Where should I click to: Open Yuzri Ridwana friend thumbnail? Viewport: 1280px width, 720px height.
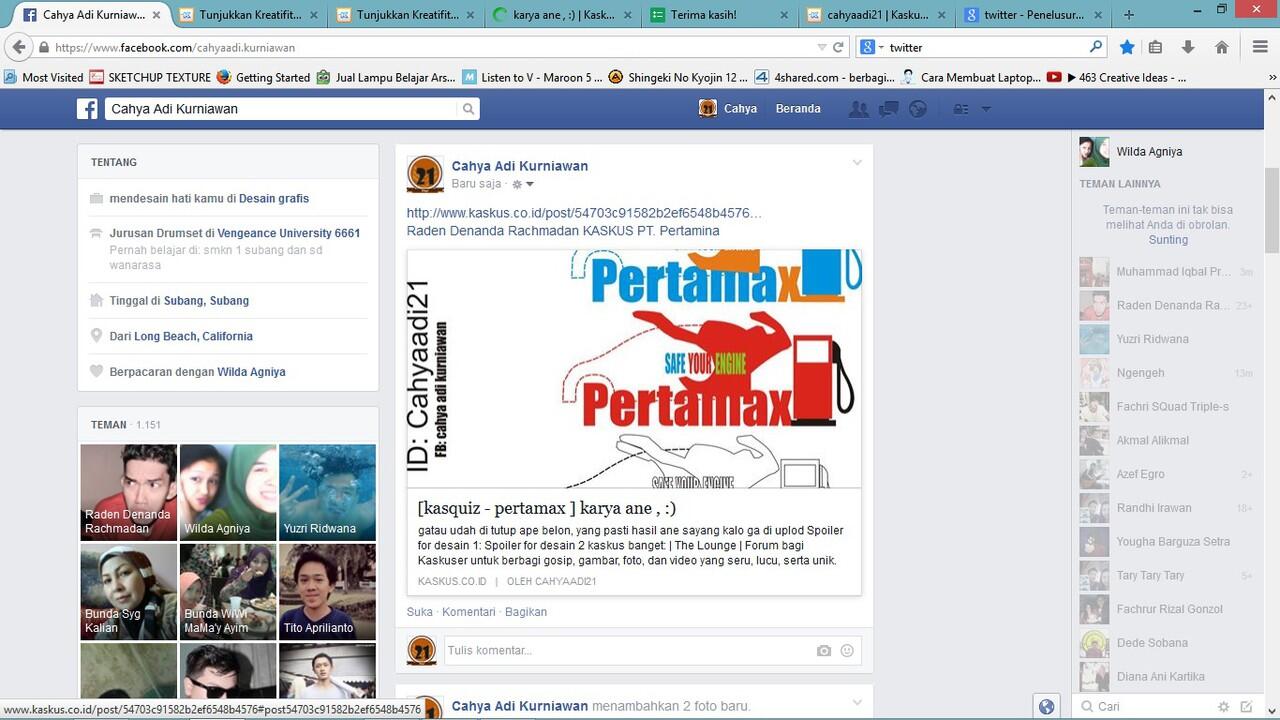tap(327, 493)
